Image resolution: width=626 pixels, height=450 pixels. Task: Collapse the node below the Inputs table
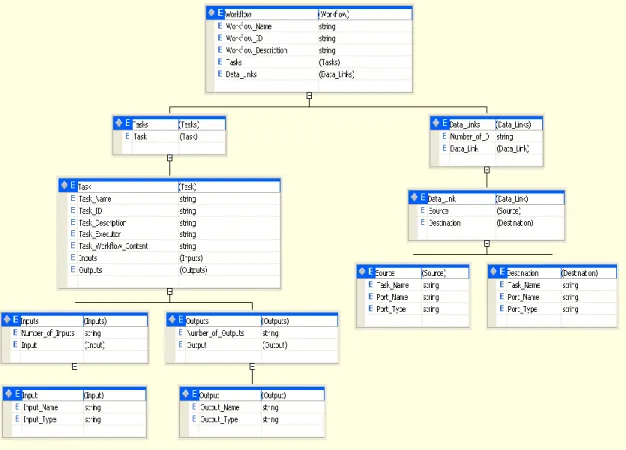point(74,367)
